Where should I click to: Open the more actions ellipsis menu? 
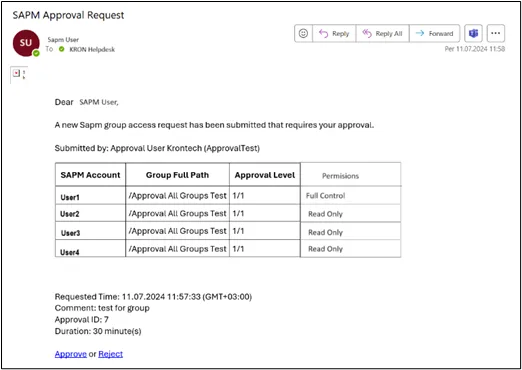pyautogui.click(x=496, y=33)
